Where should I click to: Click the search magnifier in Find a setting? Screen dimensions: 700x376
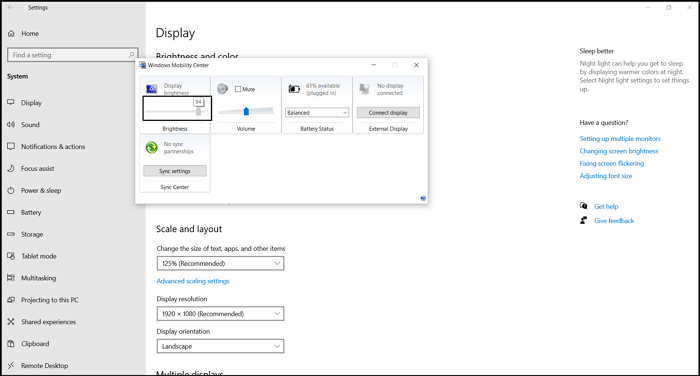coord(132,55)
